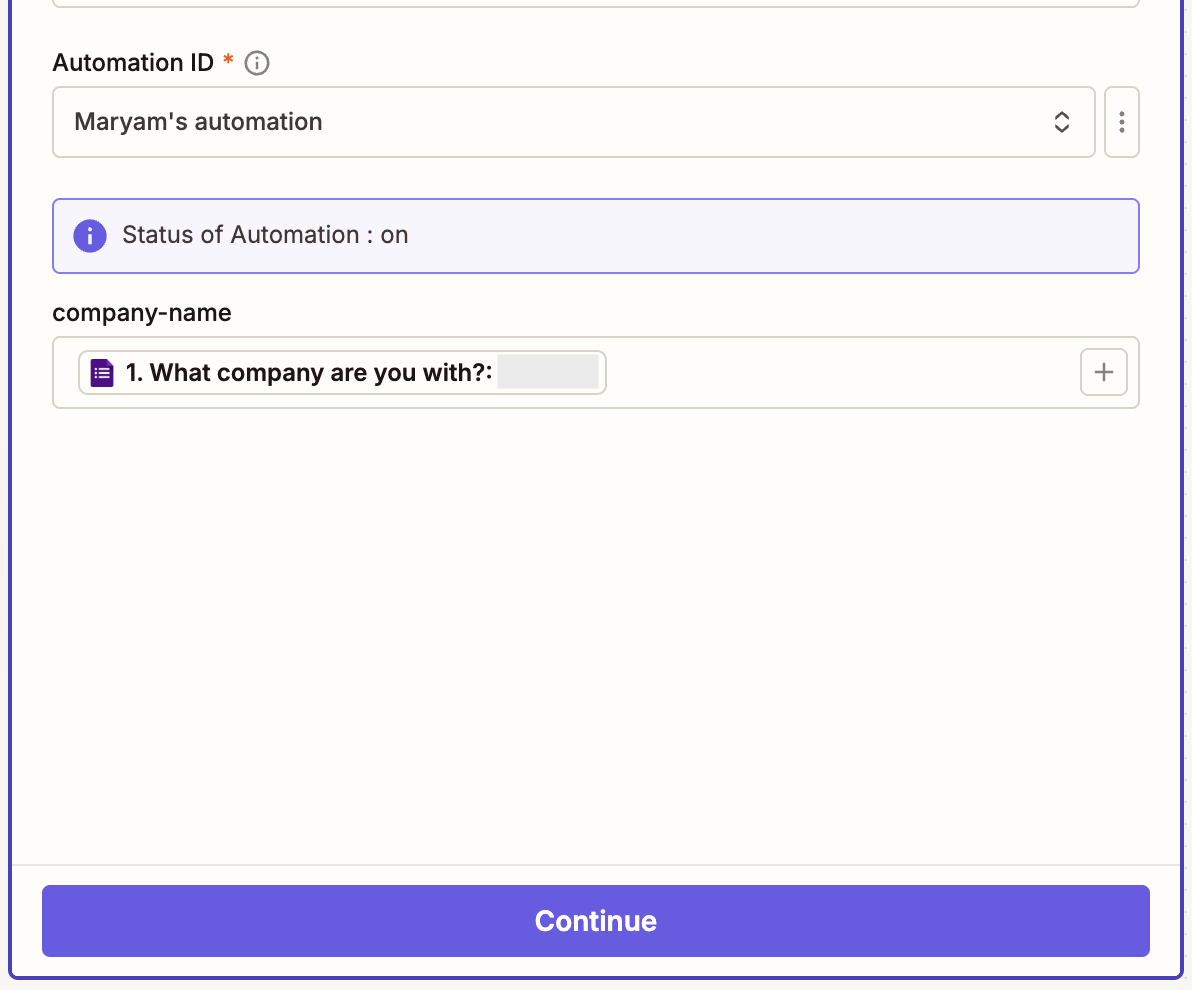This screenshot has height=990, width=1192.
Task: Click the "1." number in the mapped field pill
Action: (135, 373)
